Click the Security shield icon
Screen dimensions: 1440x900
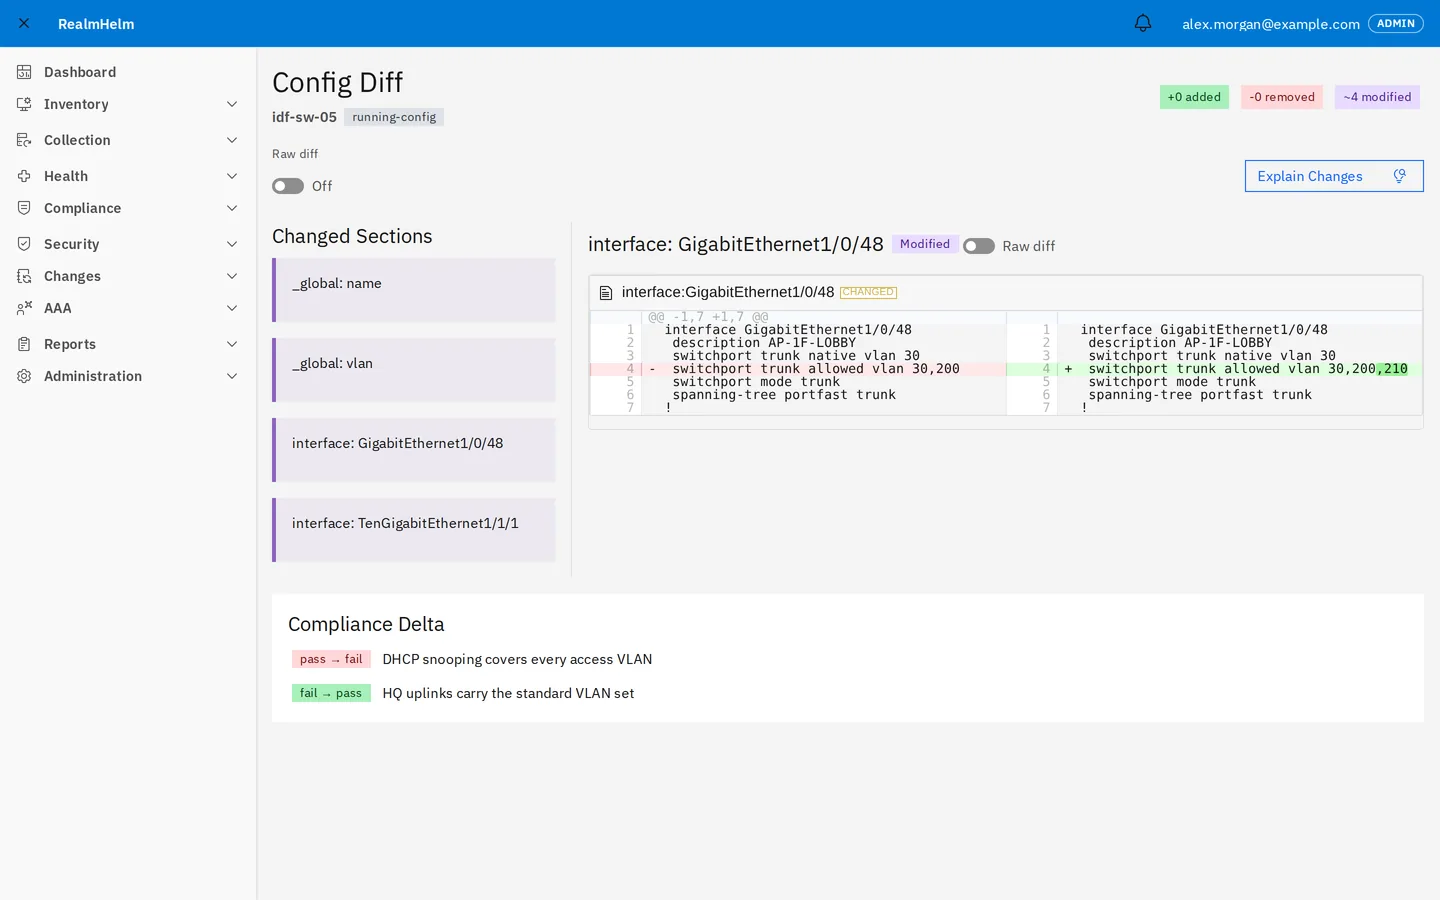click(x=24, y=244)
